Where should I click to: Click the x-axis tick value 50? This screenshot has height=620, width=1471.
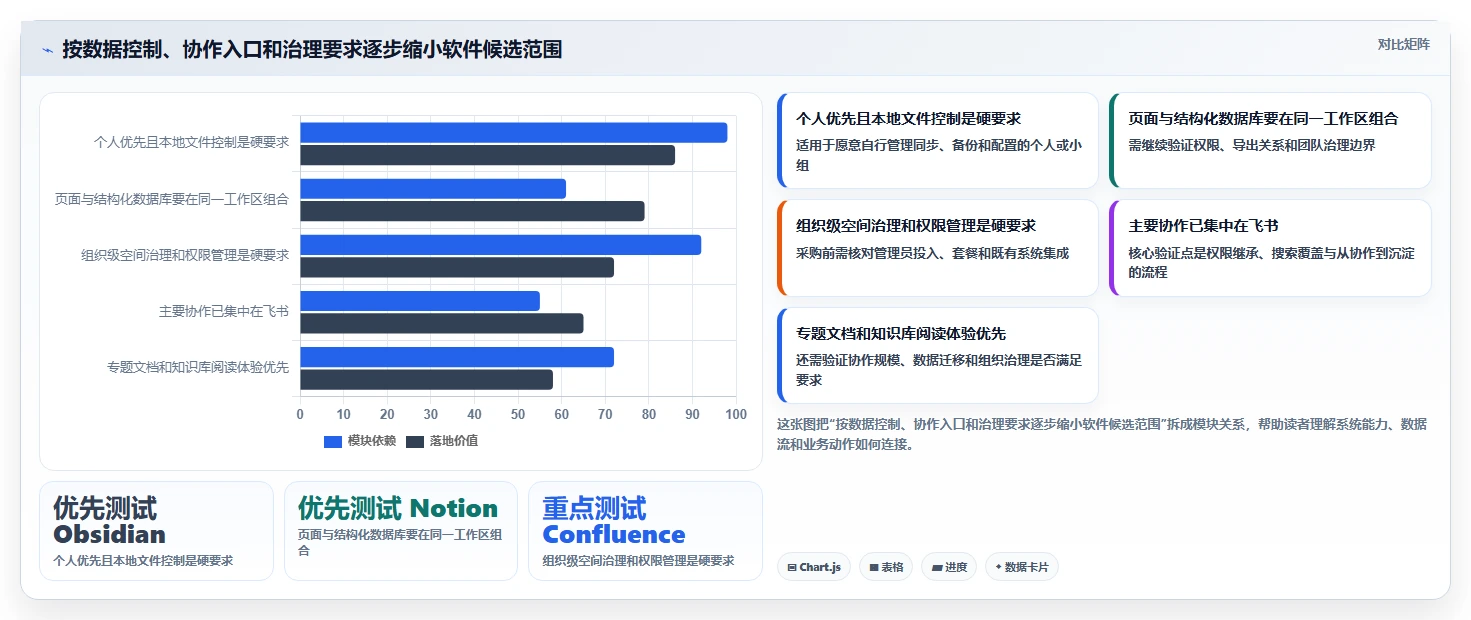518,414
